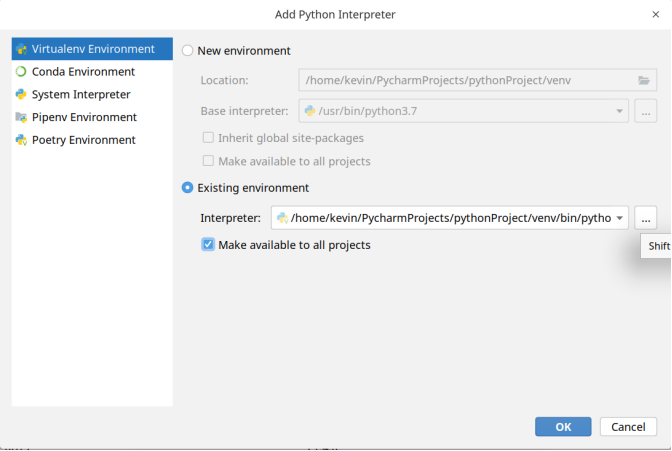
Task: Click the Virtualenv Environment python icon
Action: point(21,49)
